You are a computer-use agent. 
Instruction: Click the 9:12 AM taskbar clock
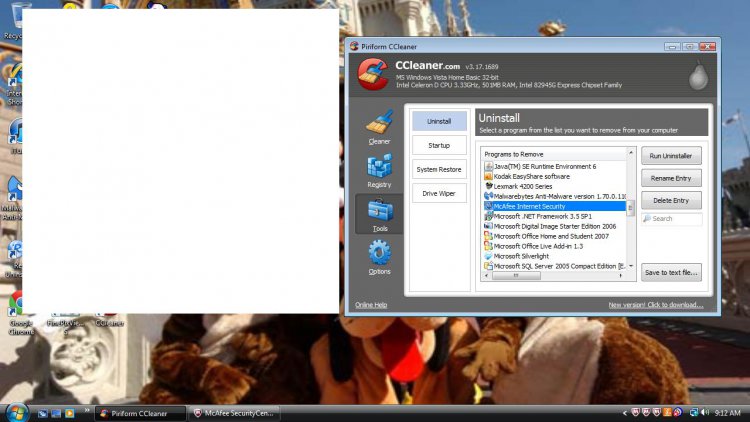[727, 413]
